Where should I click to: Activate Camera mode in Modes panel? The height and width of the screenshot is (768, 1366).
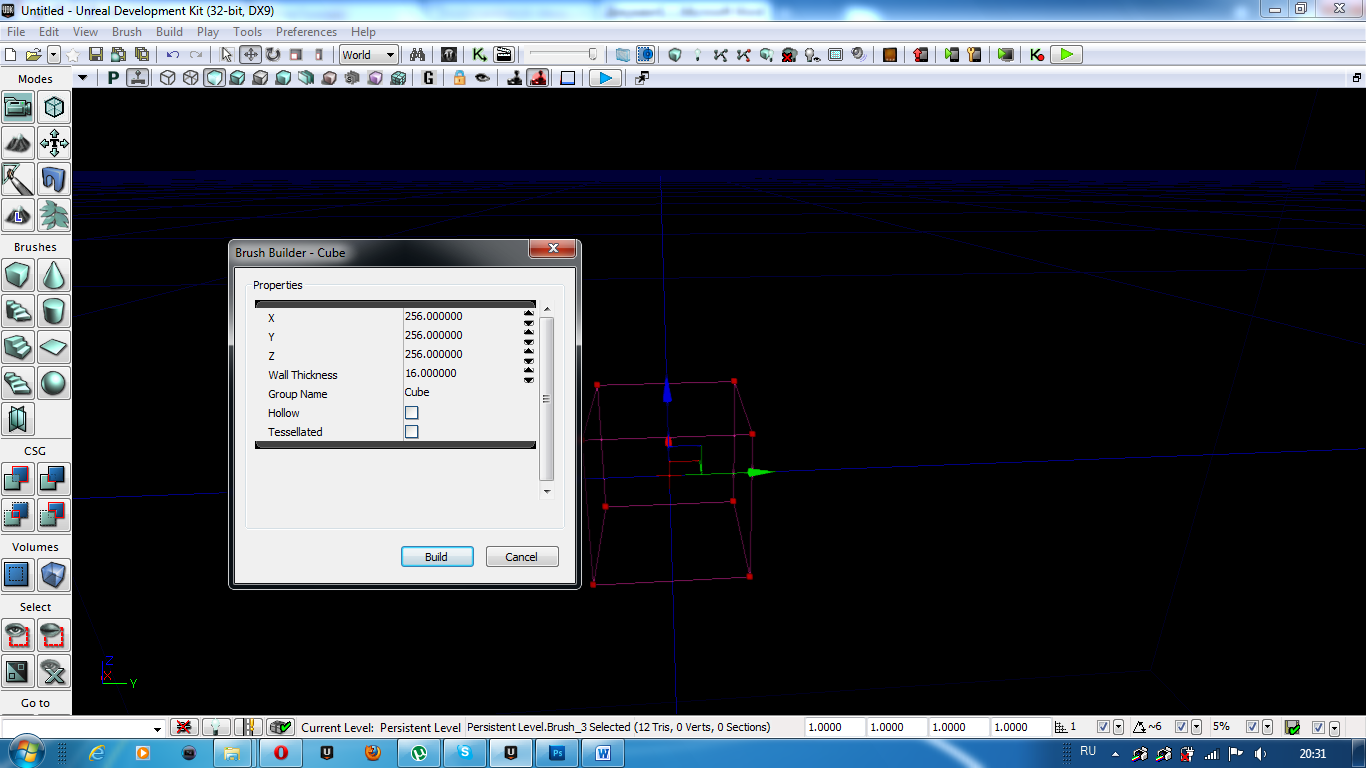click(18, 106)
